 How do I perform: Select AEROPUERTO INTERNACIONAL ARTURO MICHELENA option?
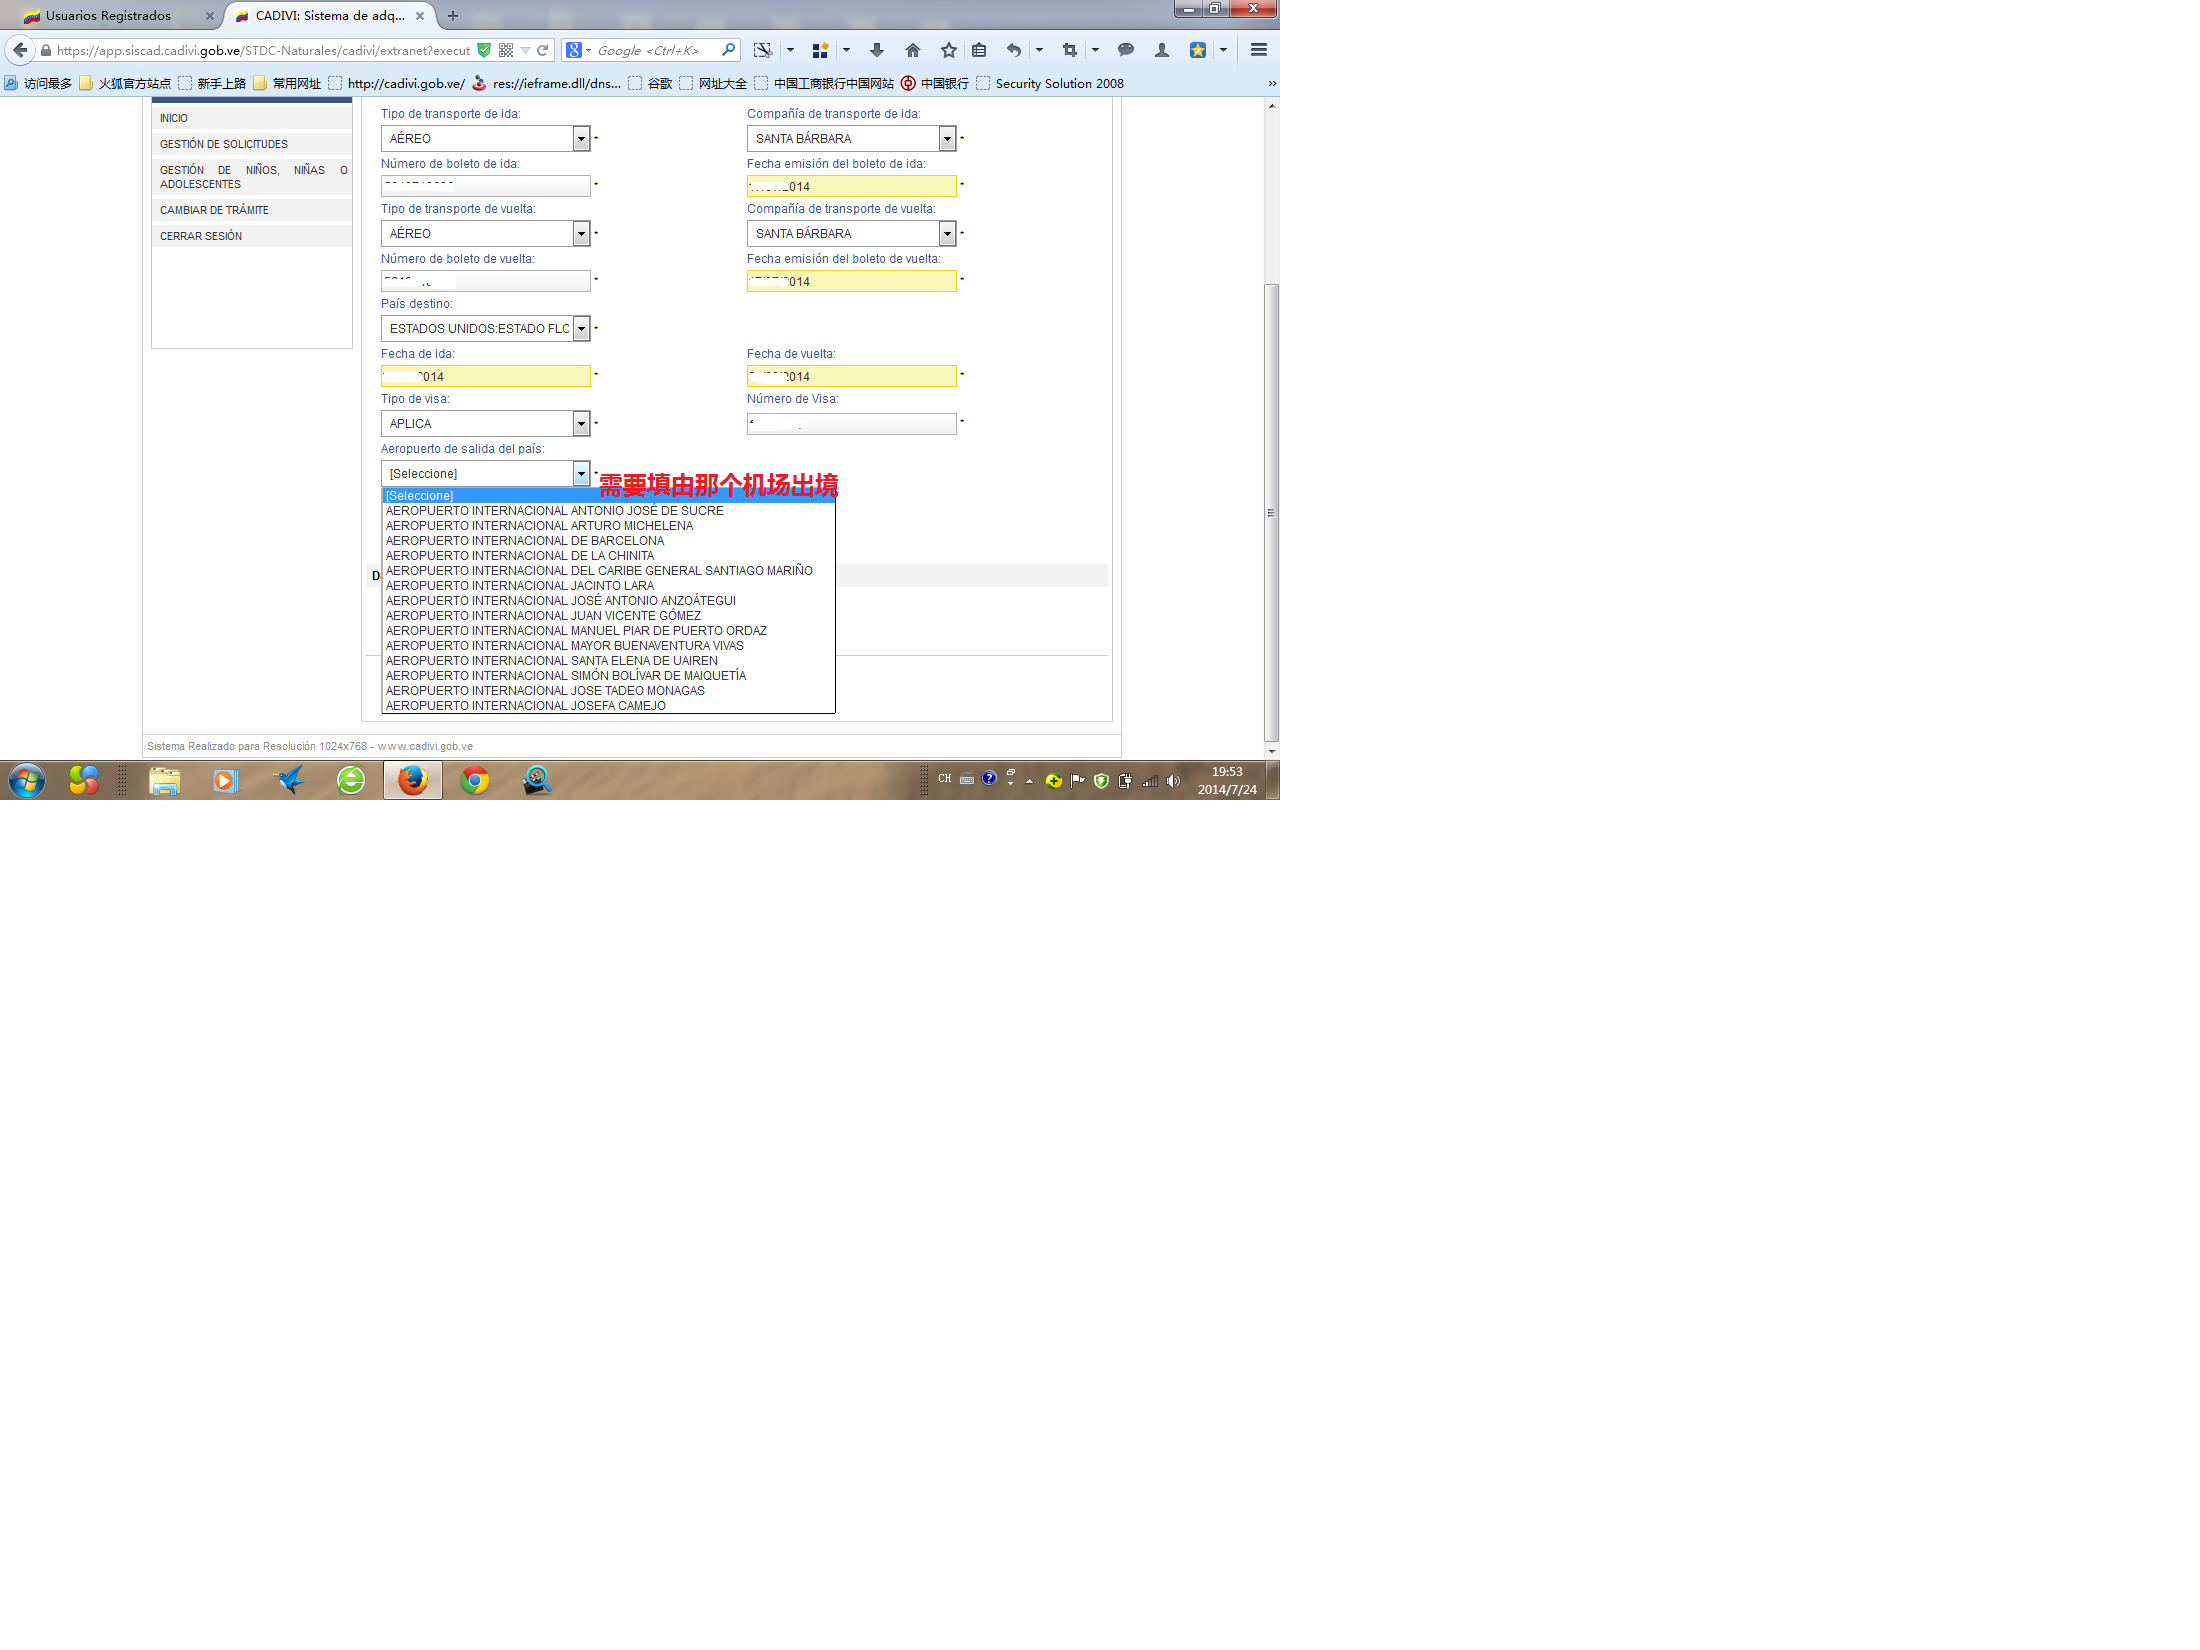[x=608, y=526]
